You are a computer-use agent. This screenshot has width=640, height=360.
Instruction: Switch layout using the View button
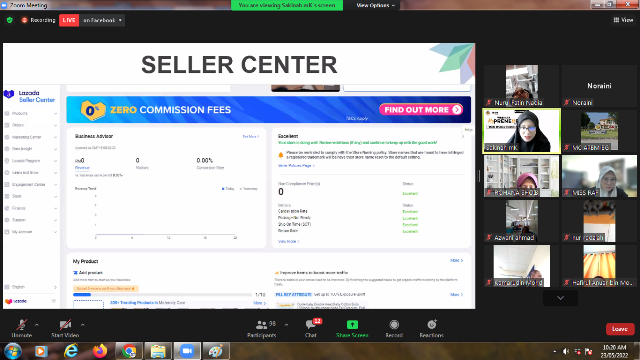(x=623, y=20)
